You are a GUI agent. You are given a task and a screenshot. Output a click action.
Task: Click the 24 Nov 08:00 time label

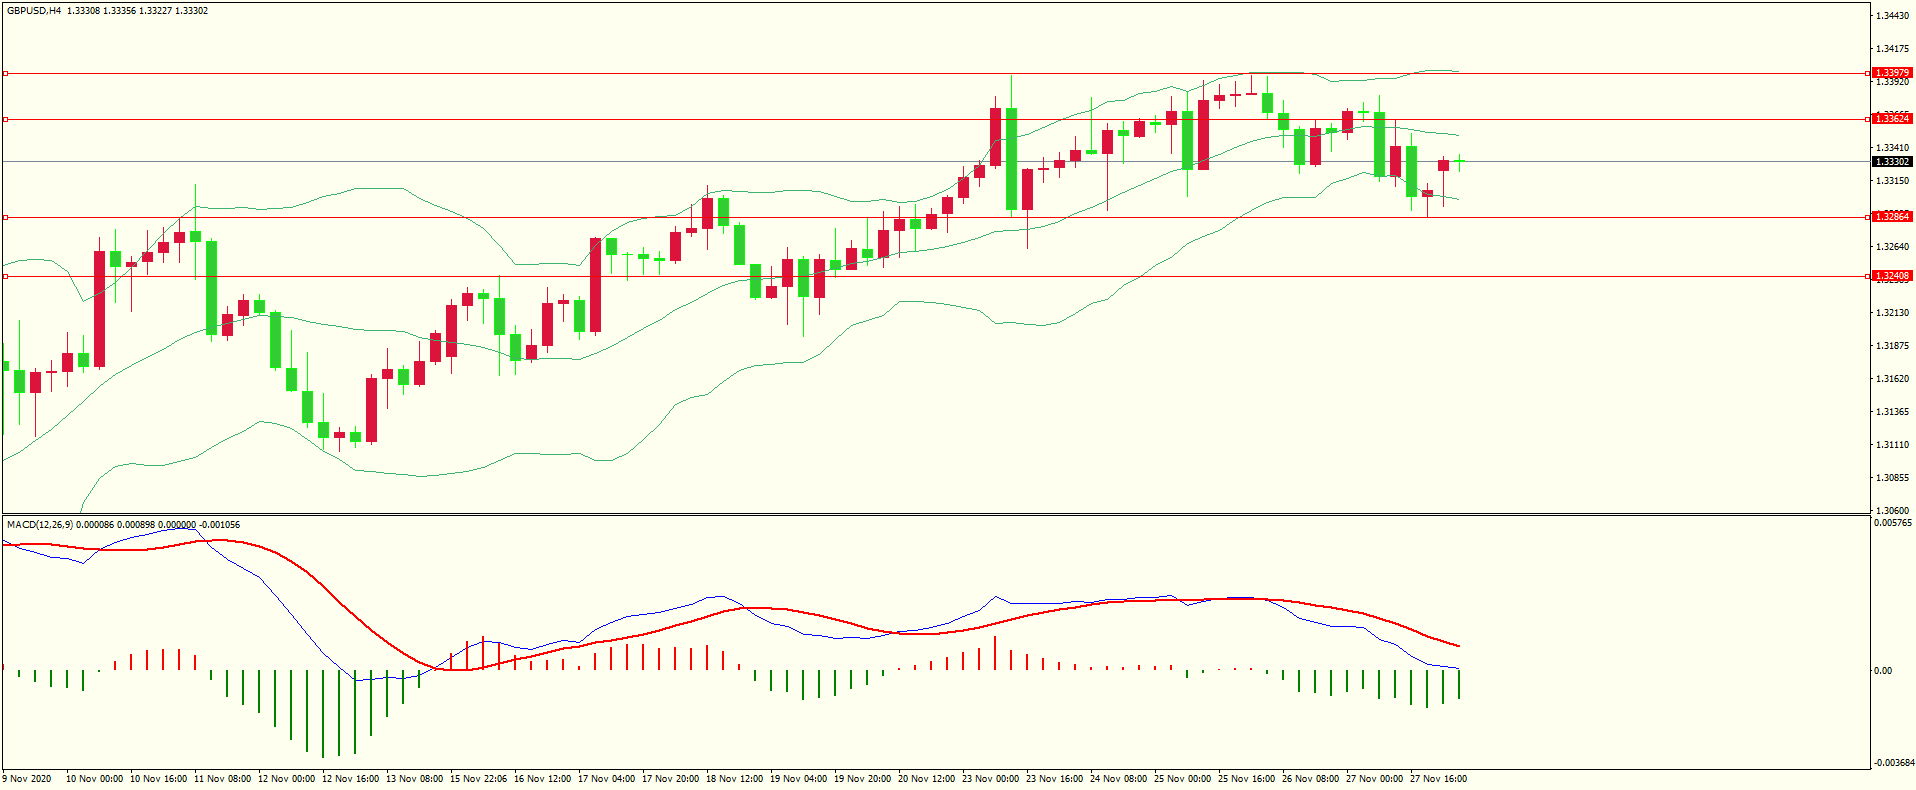coord(1119,779)
